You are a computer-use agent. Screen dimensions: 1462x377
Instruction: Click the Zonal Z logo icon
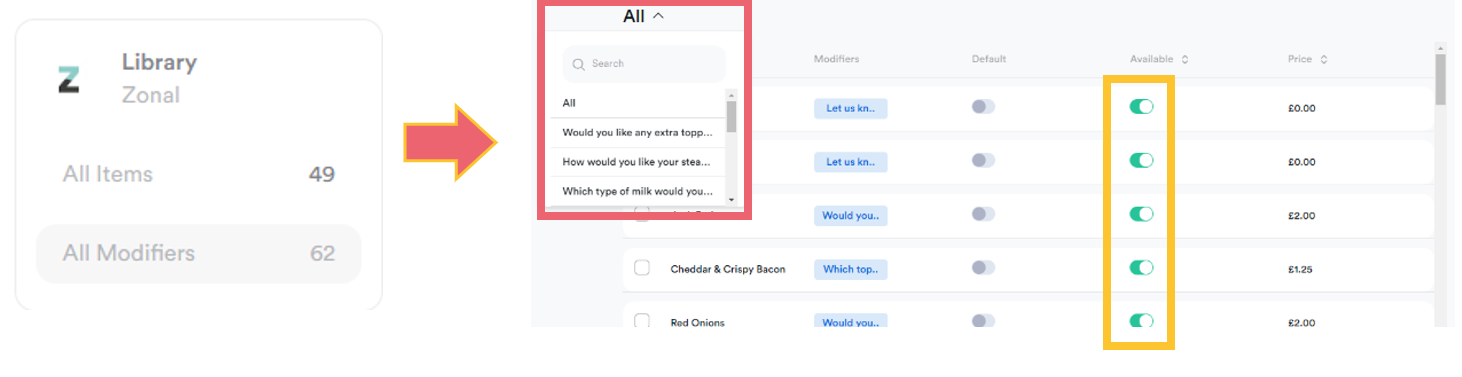pyautogui.click(x=68, y=79)
